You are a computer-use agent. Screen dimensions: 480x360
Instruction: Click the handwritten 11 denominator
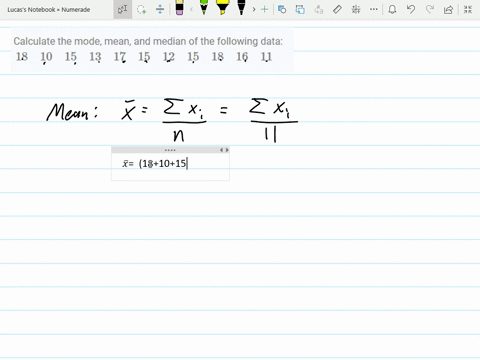(271, 135)
